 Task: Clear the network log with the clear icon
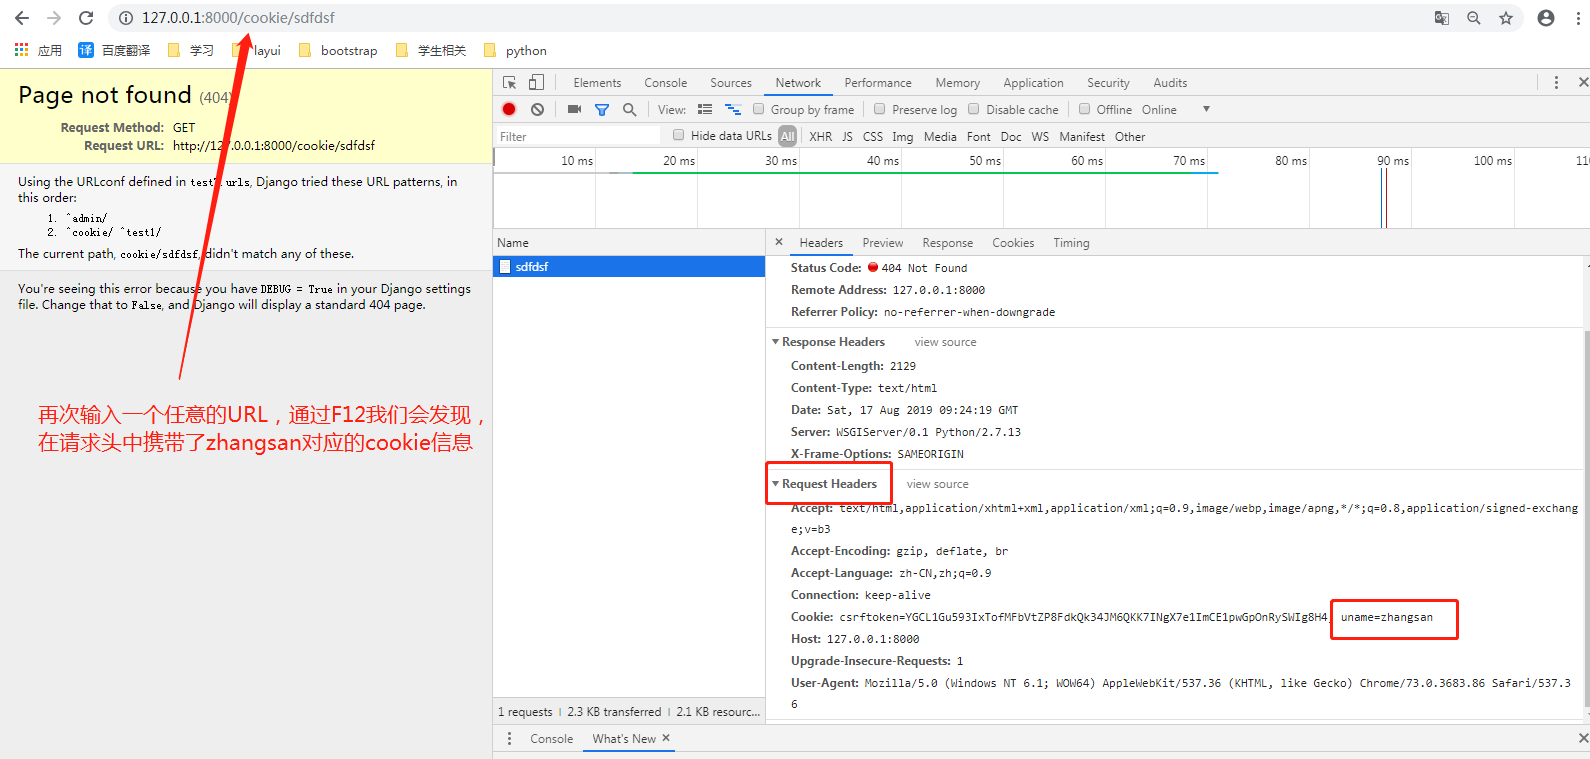pyautogui.click(x=537, y=109)
